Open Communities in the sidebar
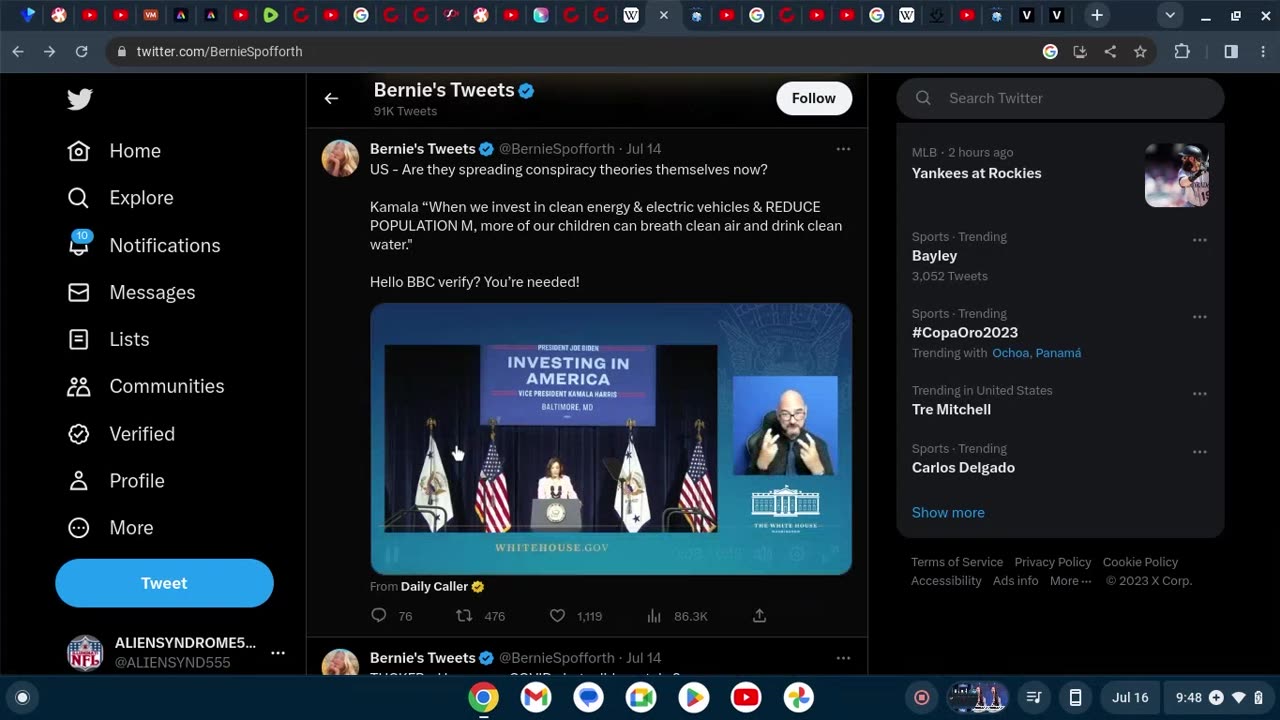The width and height of the screenshot is (1280, 720). coord(145,386)
